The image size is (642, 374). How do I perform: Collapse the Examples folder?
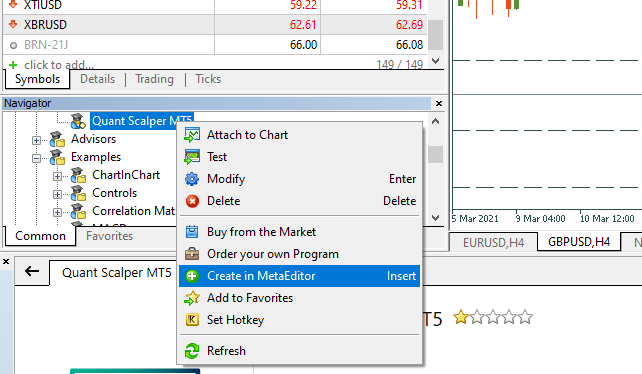pos(36,158)
